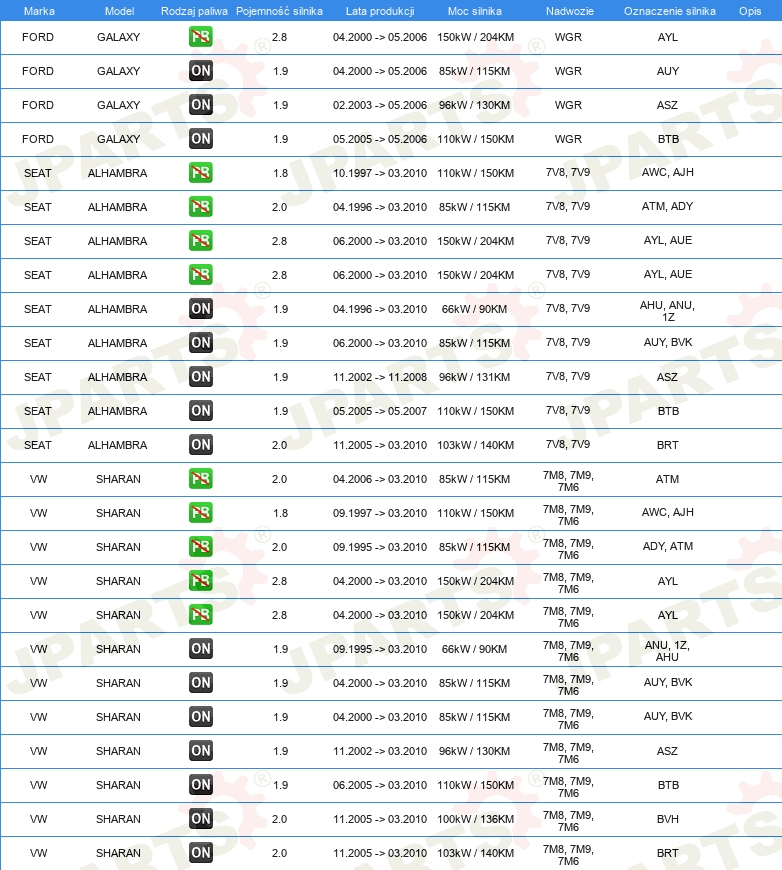Click the Pojemność silnika column header
This screenshot has width=782, height=870.
[279, 11]
